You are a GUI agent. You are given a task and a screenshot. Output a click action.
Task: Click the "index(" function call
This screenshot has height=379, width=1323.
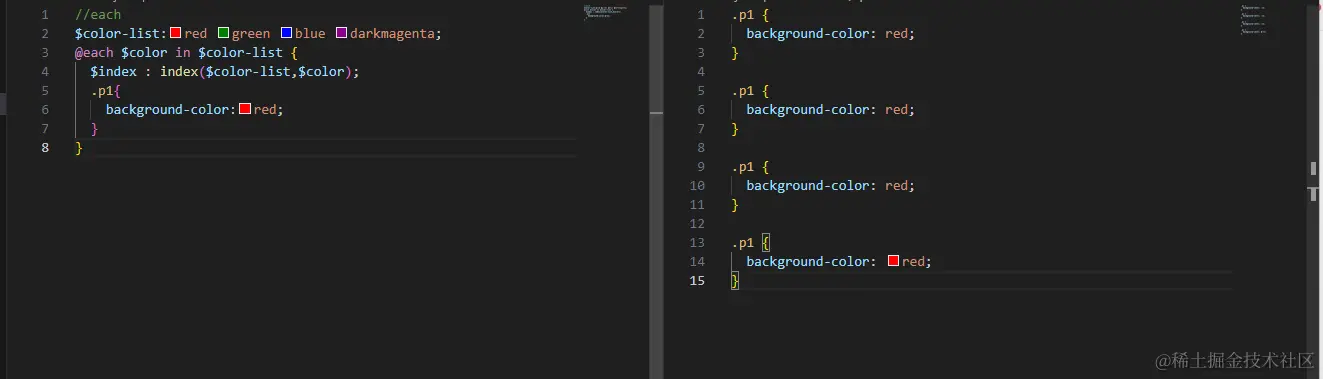[x=182, y=71]
